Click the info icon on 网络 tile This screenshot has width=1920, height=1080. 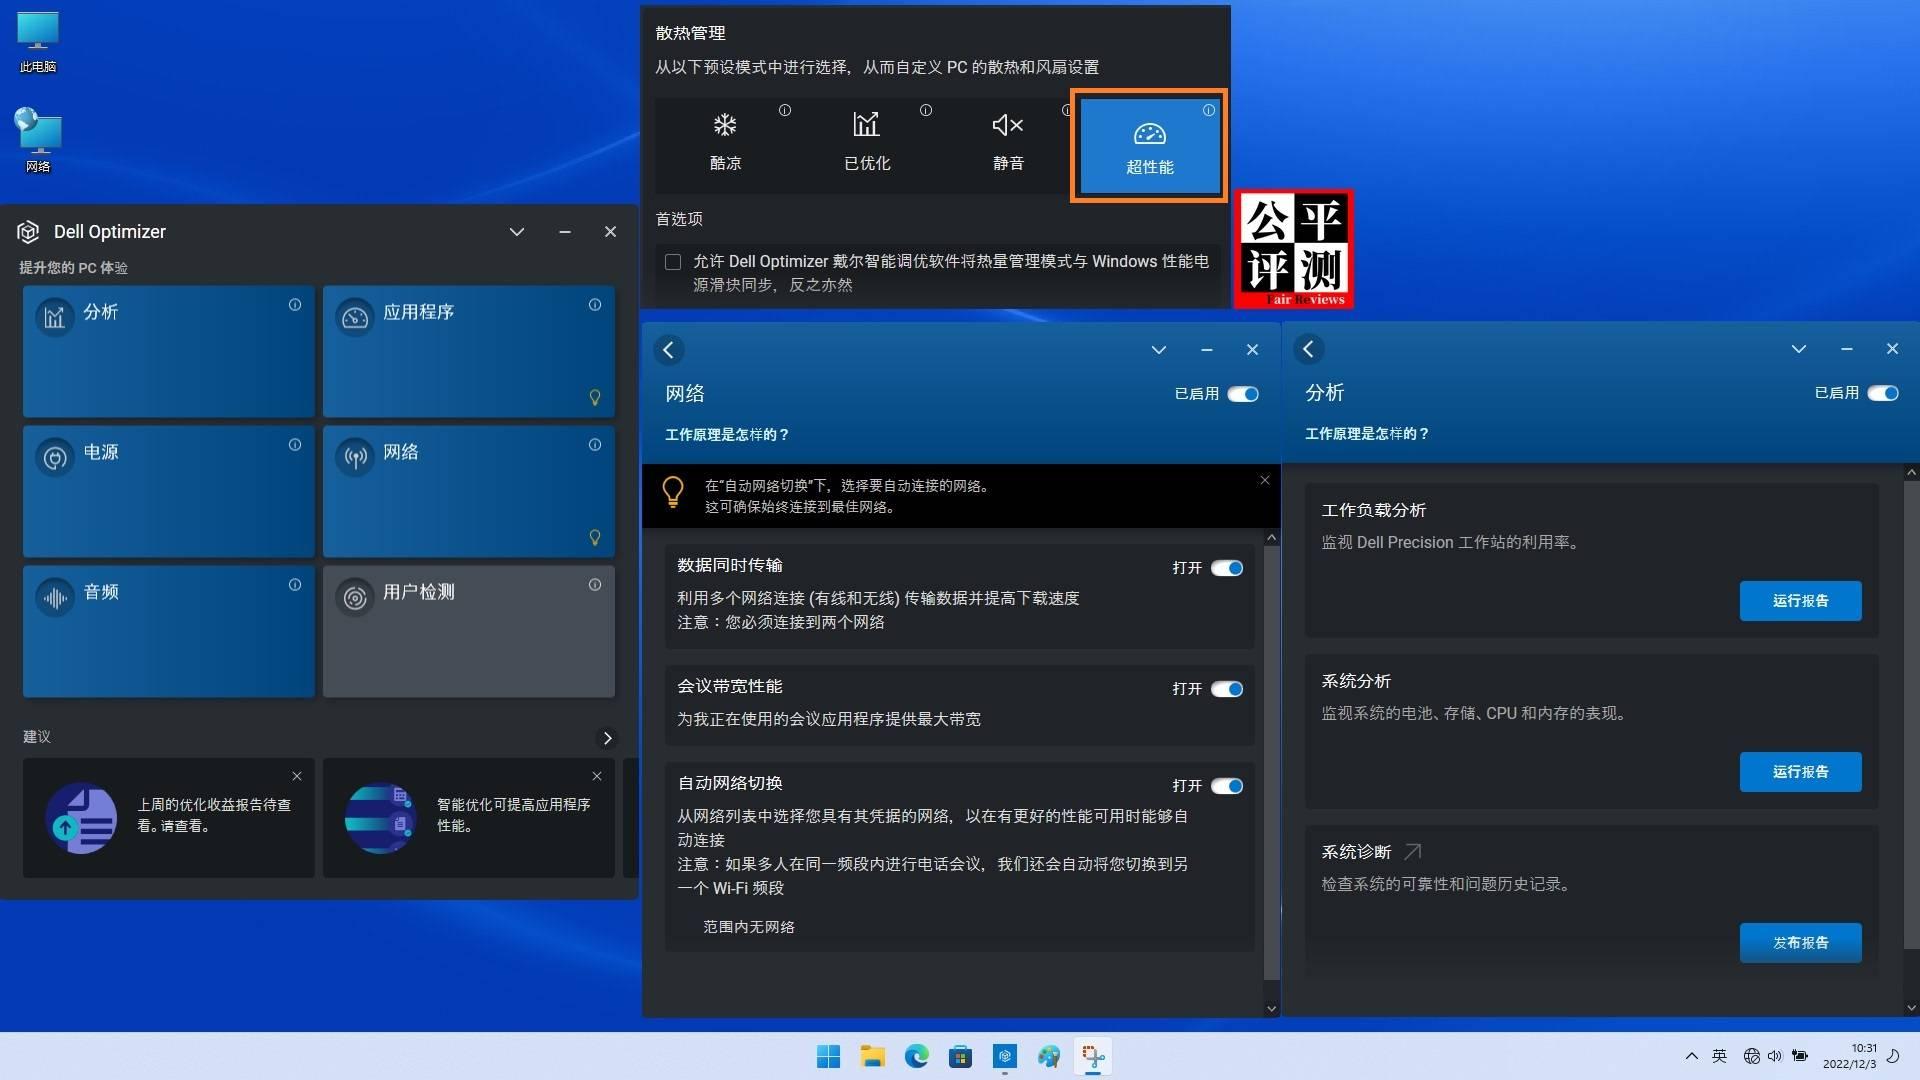[x=595, y=445]
